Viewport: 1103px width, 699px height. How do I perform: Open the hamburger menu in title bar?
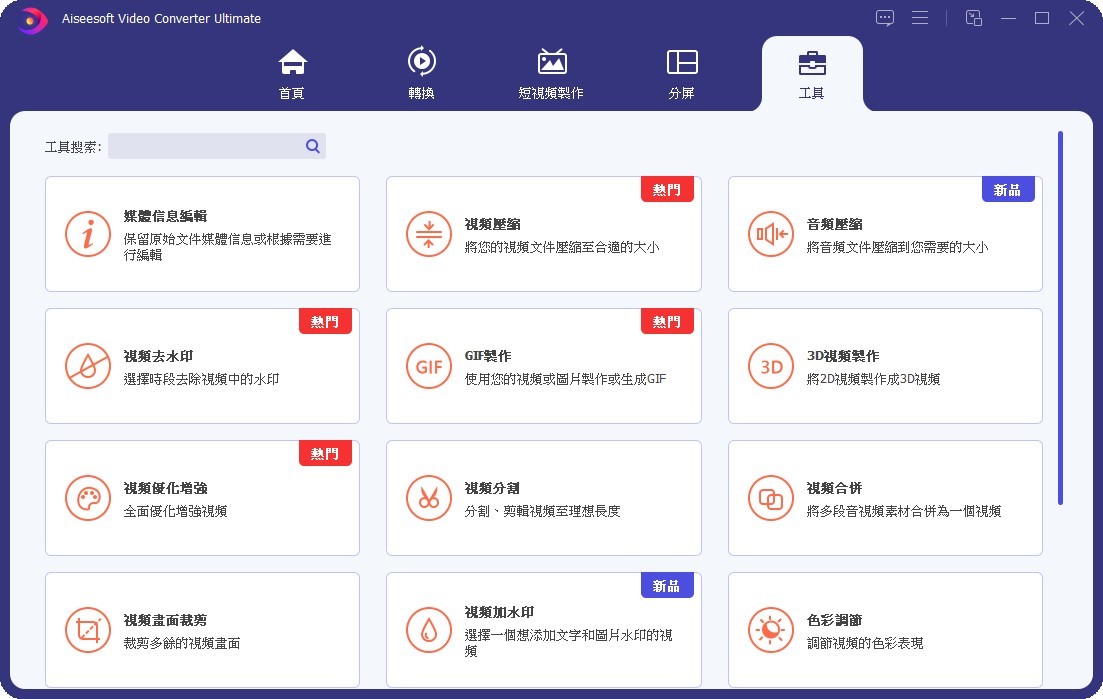click(920, 18)
